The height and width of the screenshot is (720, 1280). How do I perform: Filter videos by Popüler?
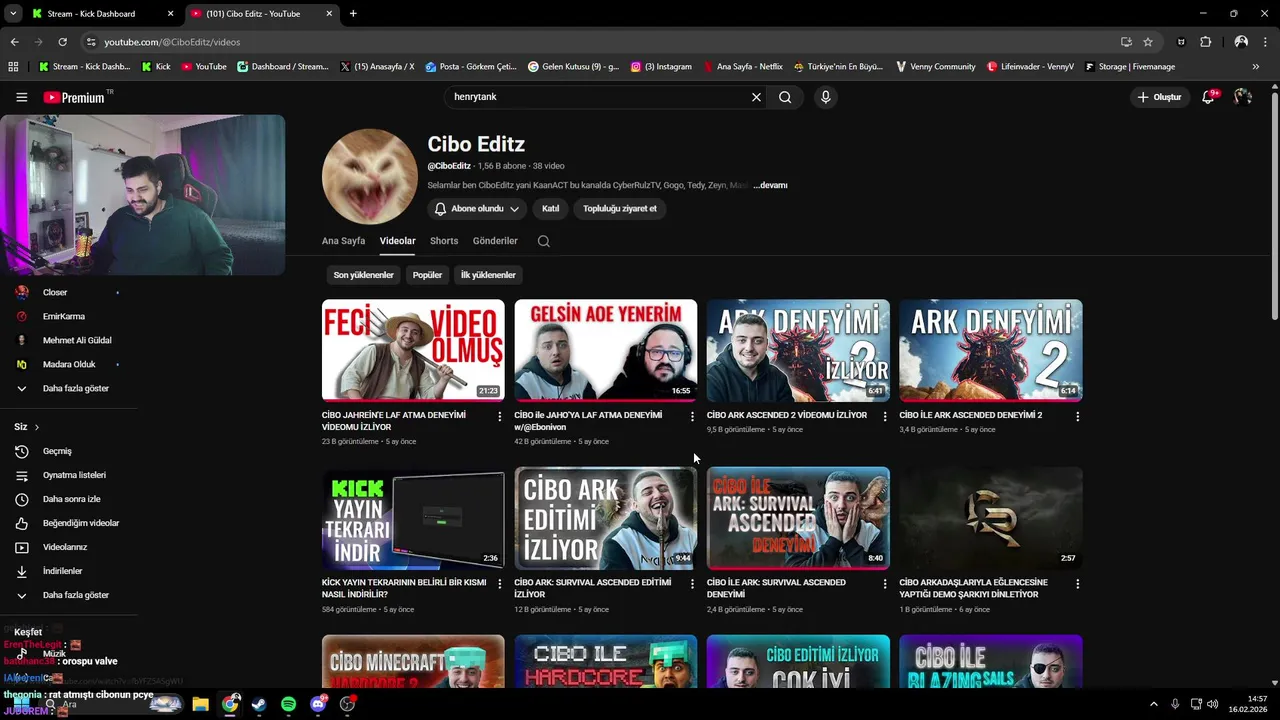click(x=427, y=275)
